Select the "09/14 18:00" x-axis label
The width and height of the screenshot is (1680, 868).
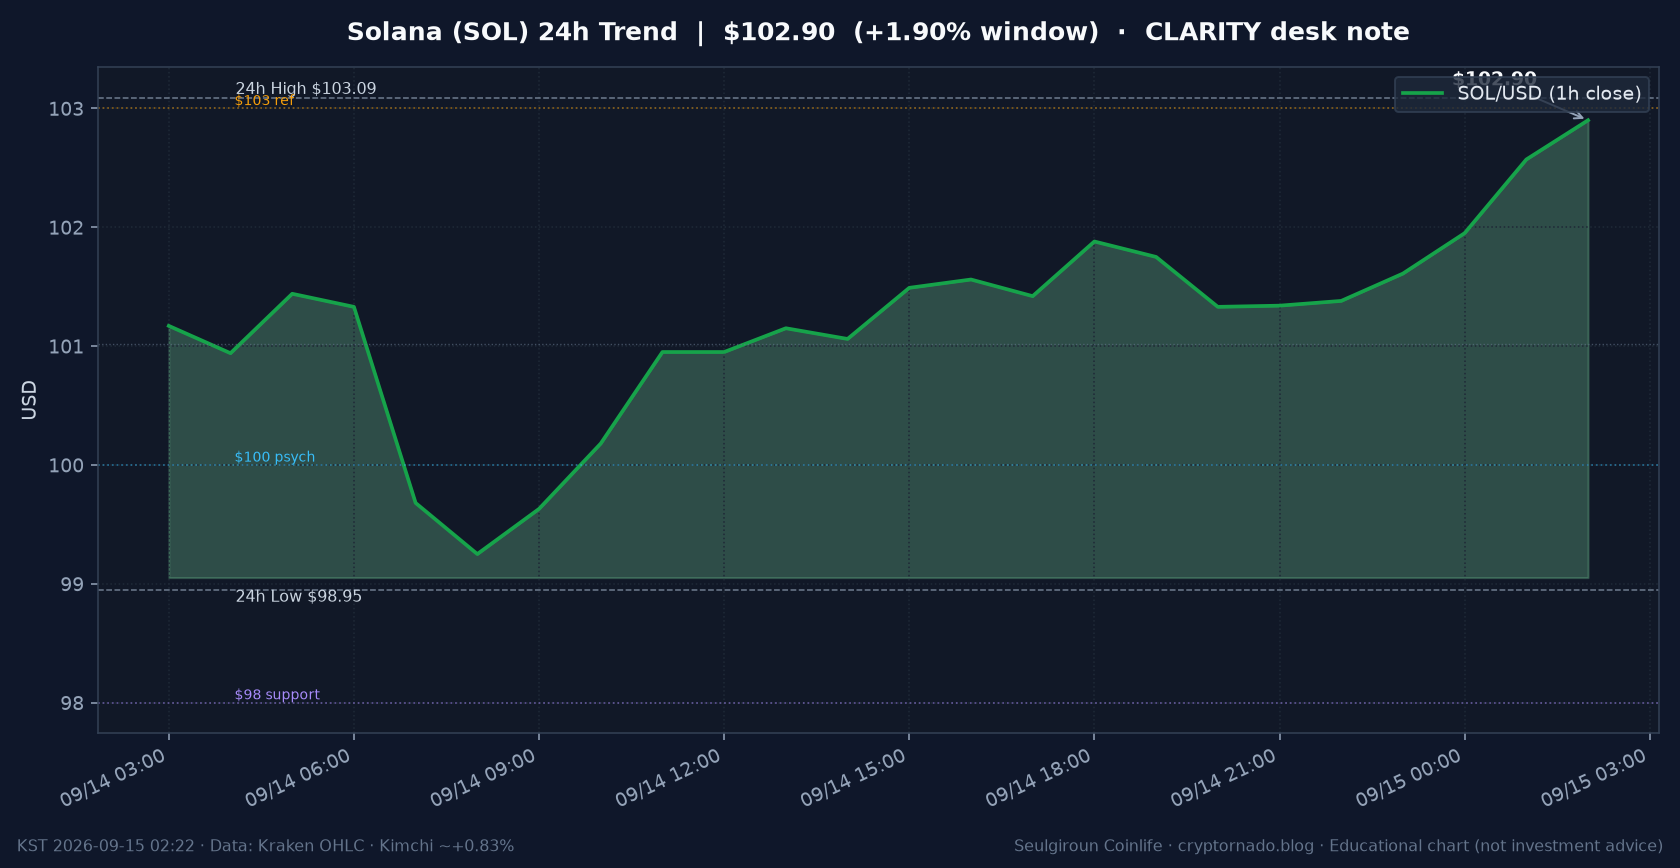pos(1038,778)
